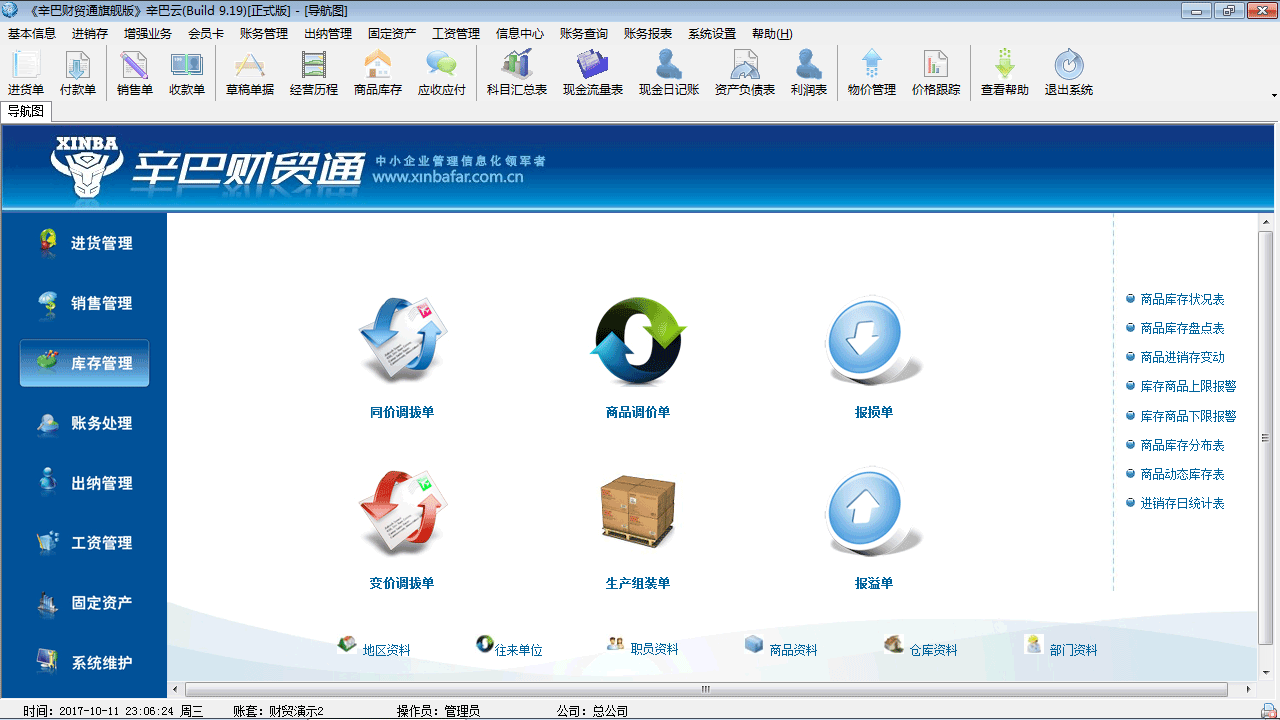Click the horizontal scrollbar right arrow

coord(1249,689)
